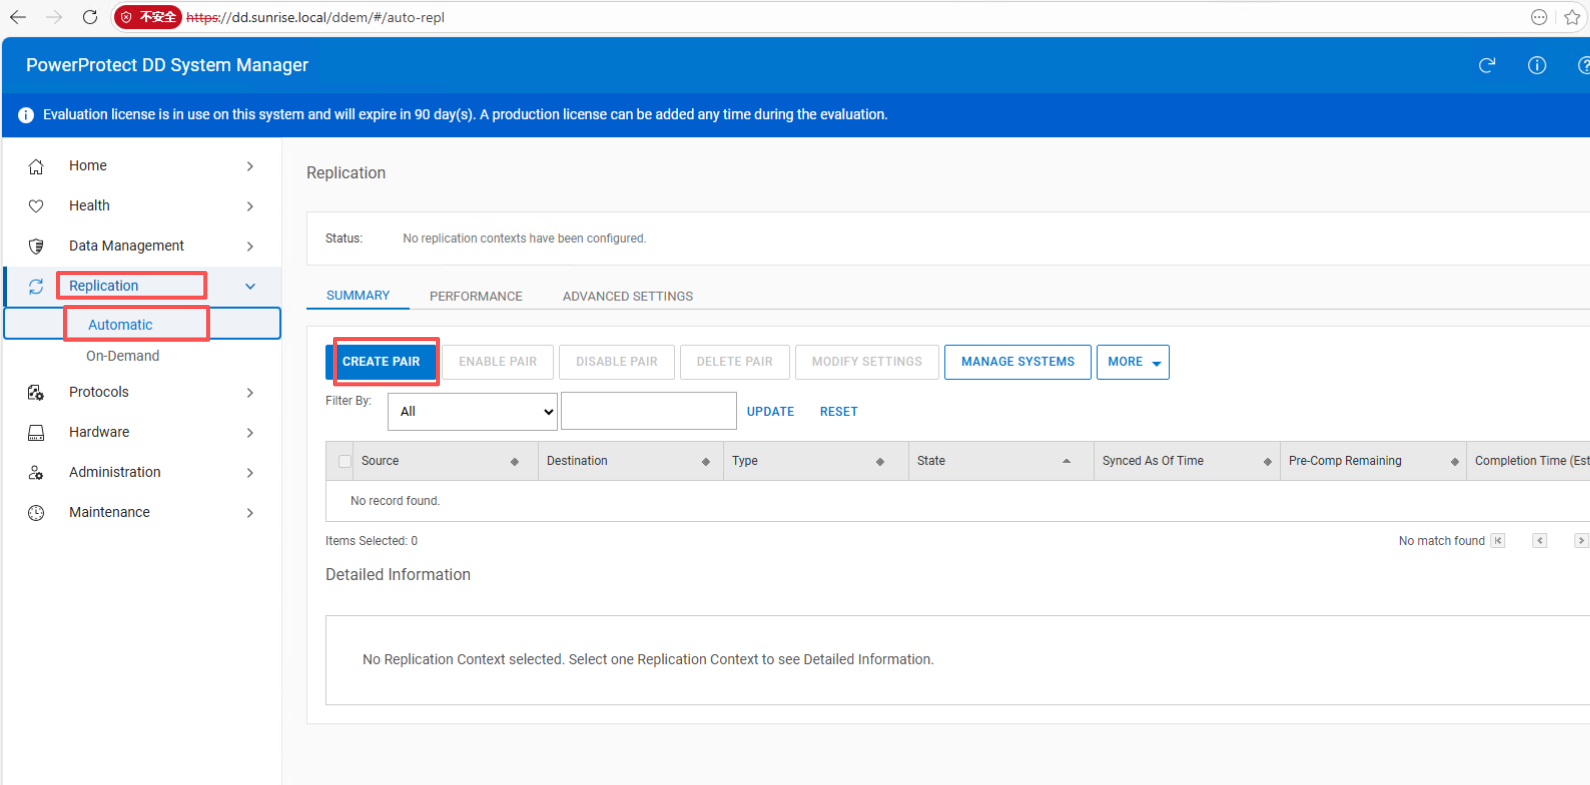Click the RESET filter link
Viewport: 1590px width, 785px height.
pos(839,411)
